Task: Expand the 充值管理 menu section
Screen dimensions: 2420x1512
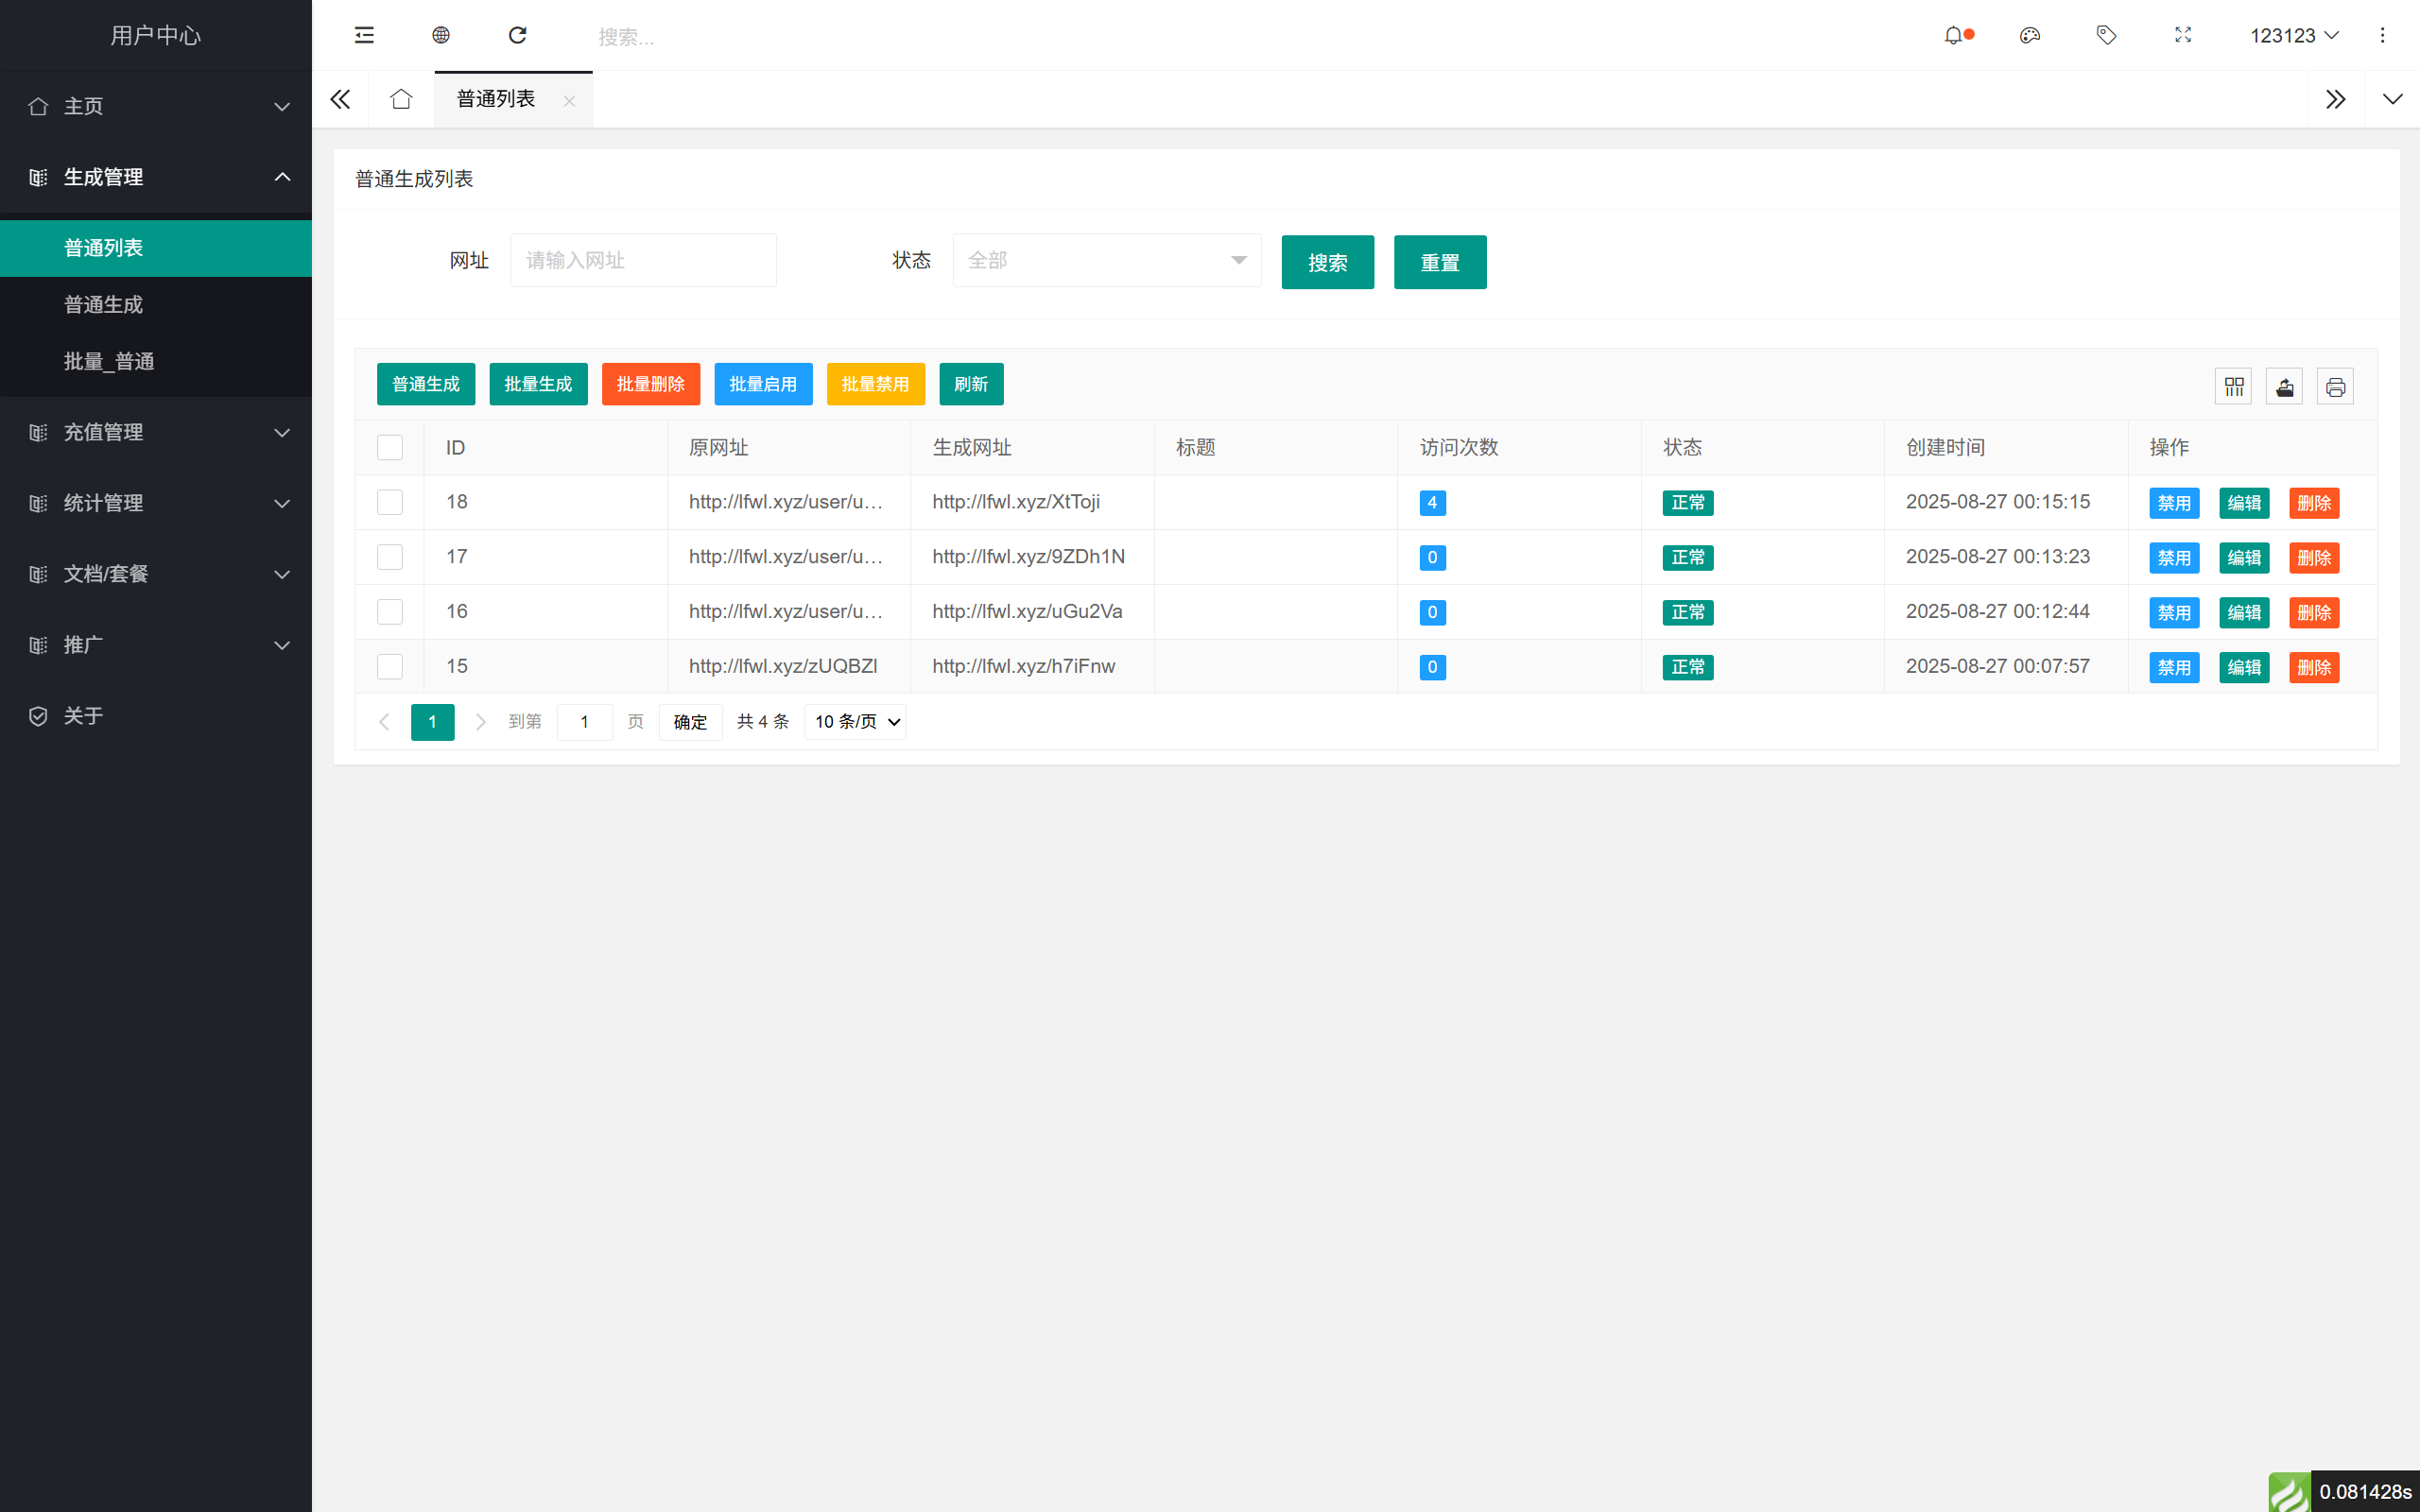Action: pyautogui.click(x=156, y=432)
